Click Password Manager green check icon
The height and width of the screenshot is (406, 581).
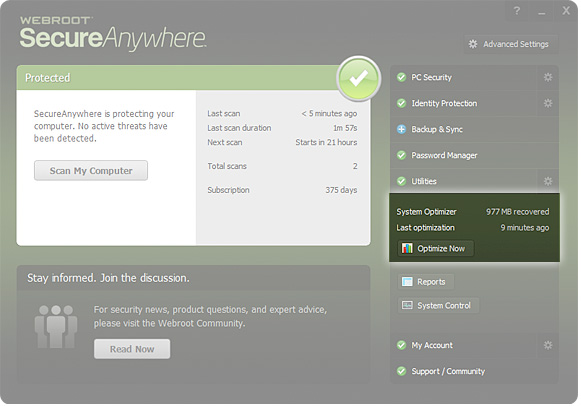pyautogui.click(x=401, y=155)
